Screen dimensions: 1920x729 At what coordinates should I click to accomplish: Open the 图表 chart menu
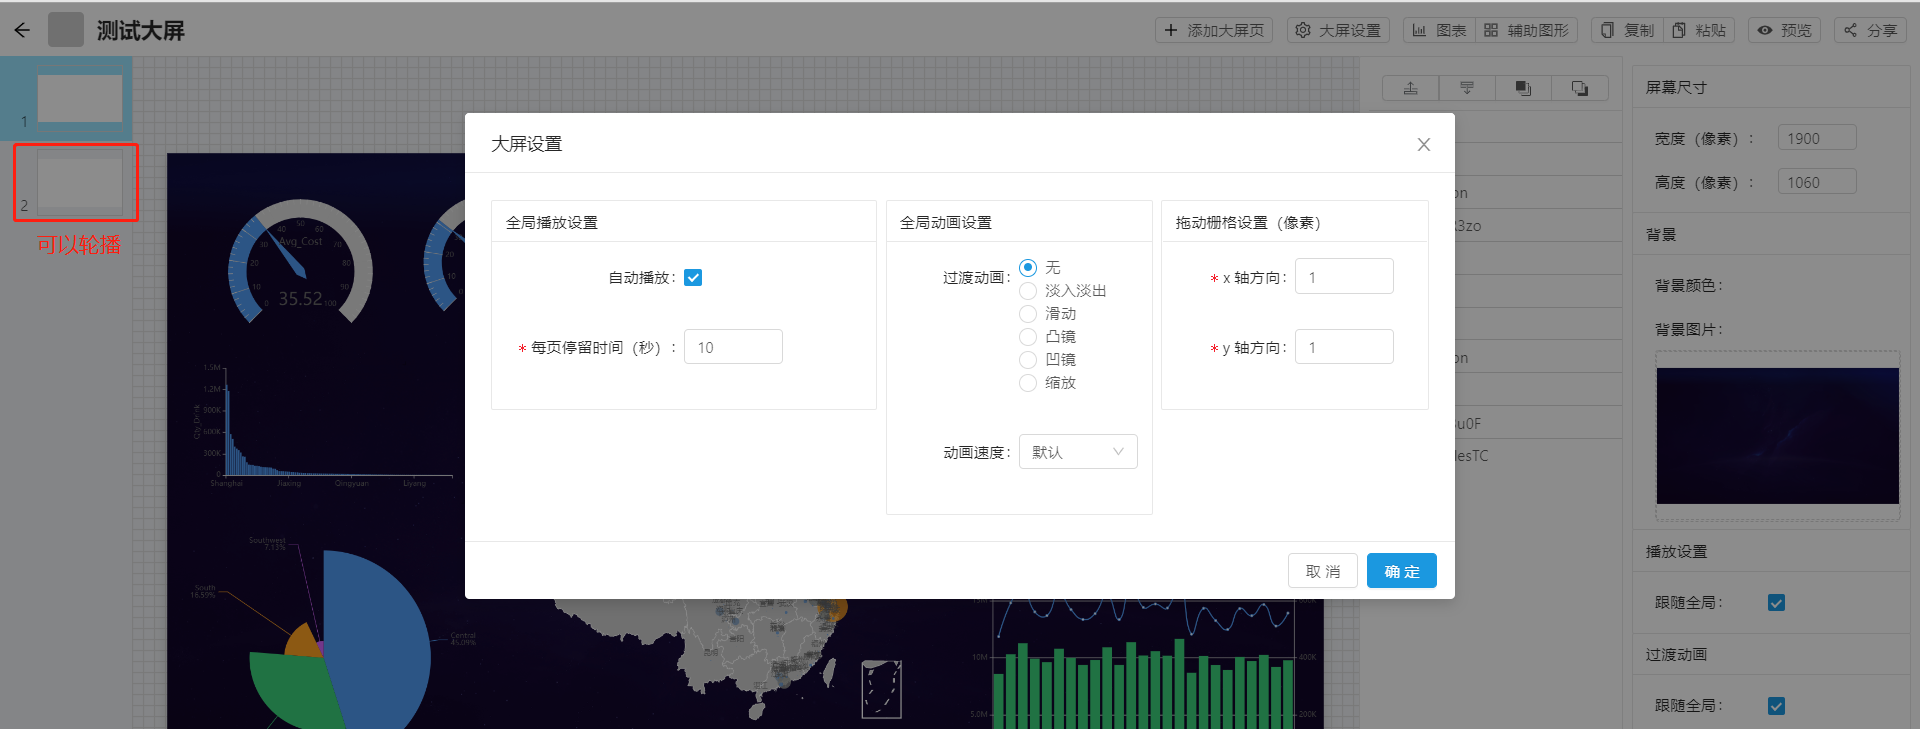1439,30
